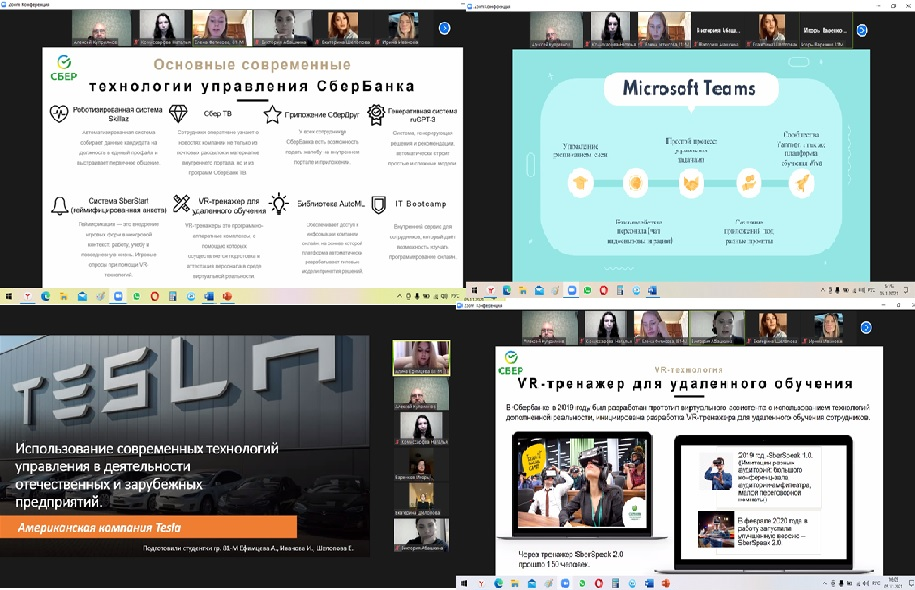Show next participants in Microsoft Teams window

click(x=903, y=29)
